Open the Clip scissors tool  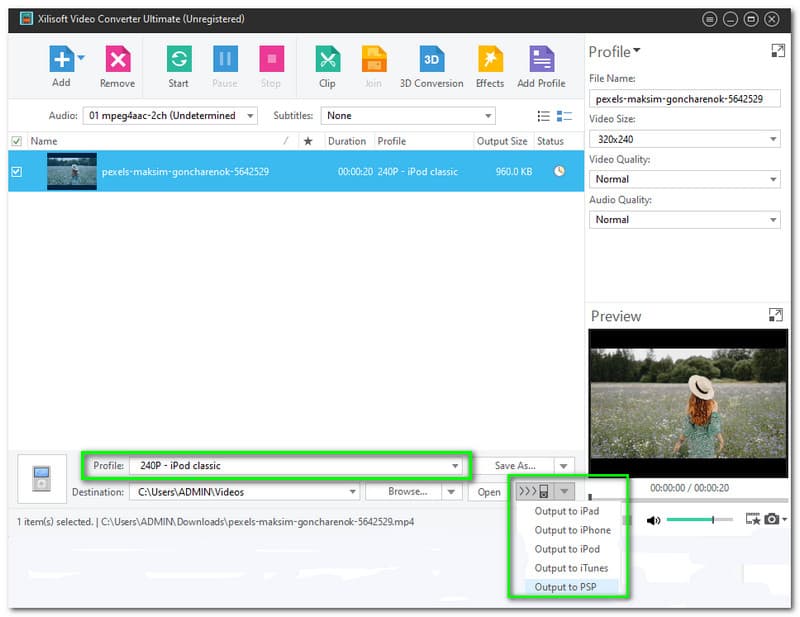[327, 60]
